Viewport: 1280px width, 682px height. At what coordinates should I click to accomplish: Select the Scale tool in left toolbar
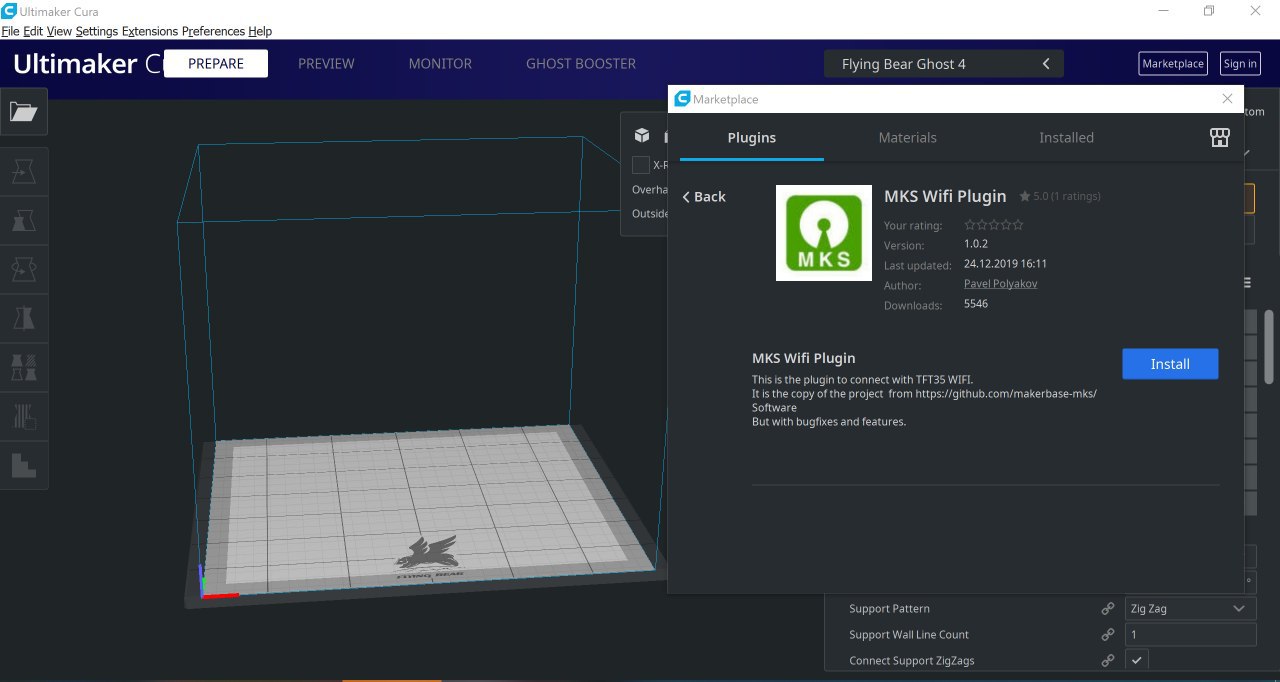click(24, 221)
